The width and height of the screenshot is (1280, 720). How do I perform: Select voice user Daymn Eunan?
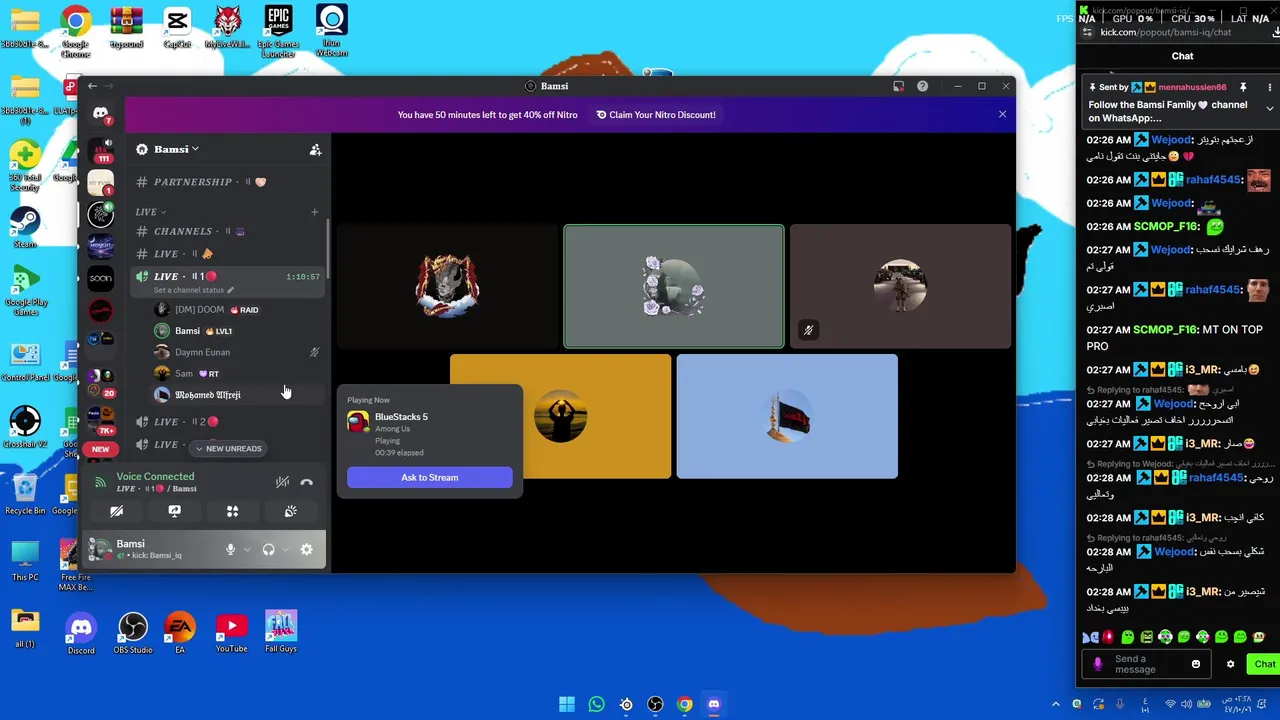point(238,352)
